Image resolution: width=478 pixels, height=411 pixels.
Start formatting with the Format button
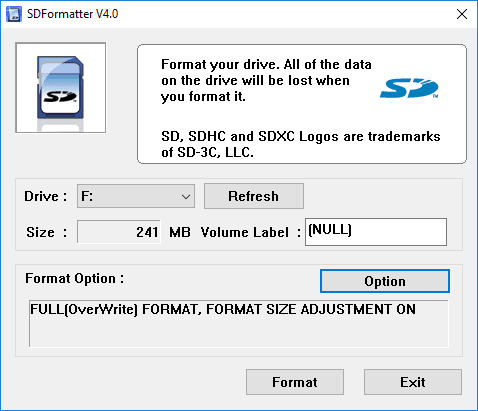point(295,382)
